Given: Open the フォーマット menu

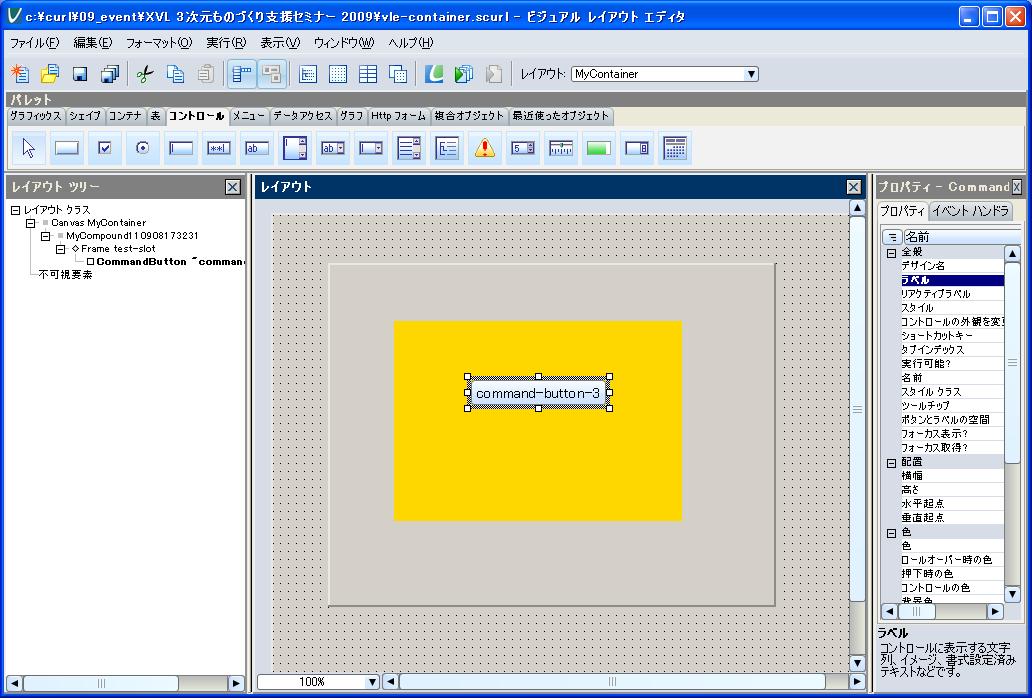Looking at the screenshot, I should (158, 43).
